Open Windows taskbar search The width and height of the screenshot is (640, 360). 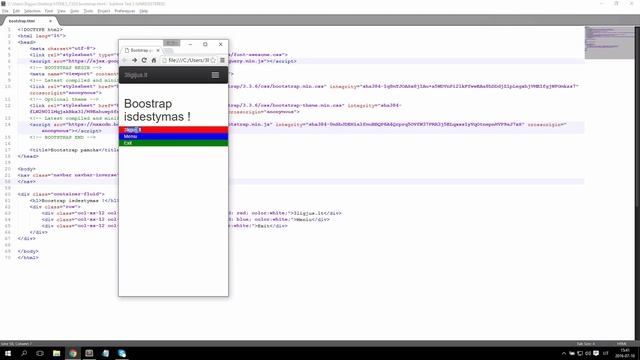(24, 353)
